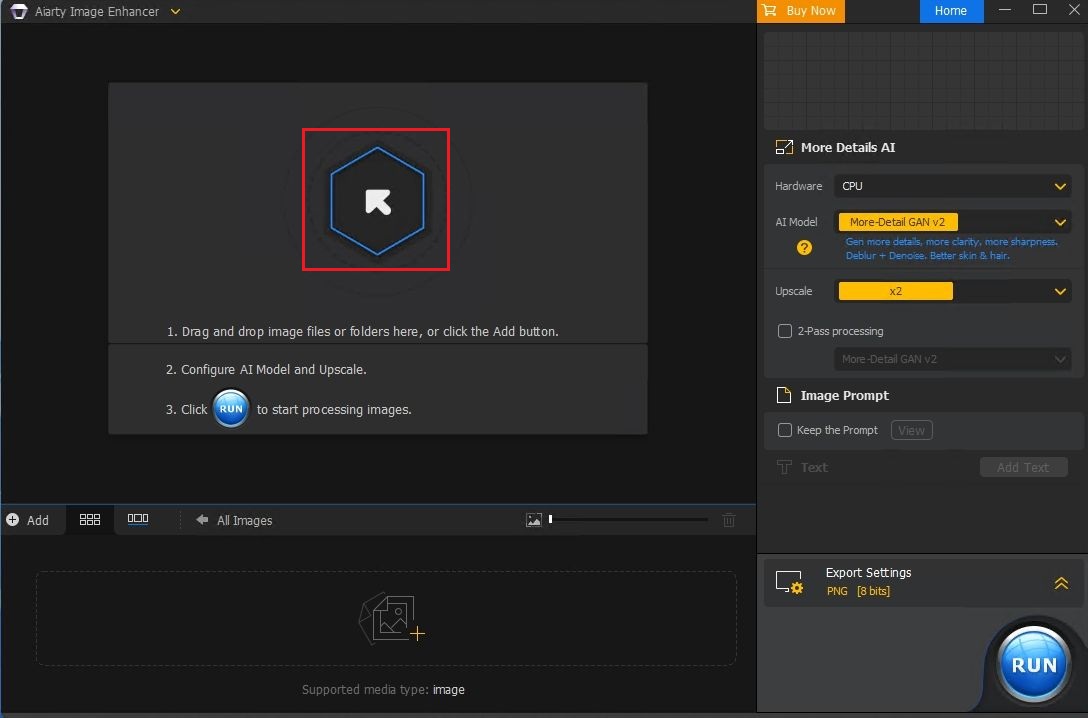
Task: Click the Image Prompt document icon
Action: point(783,395)
